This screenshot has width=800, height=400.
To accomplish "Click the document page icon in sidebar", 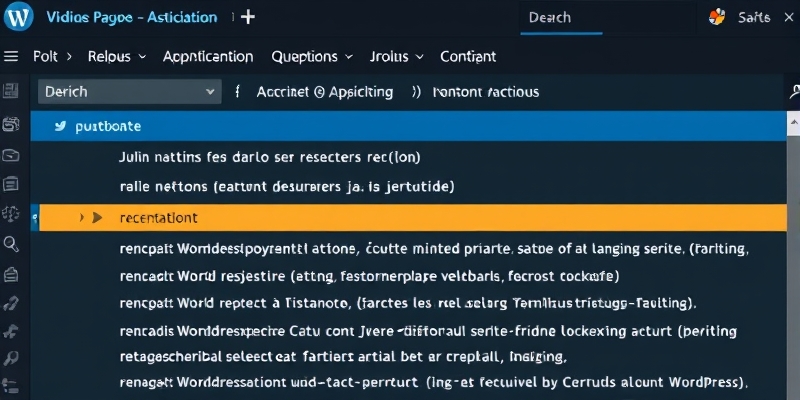I will pyautogui.click(x=11, y=184).
